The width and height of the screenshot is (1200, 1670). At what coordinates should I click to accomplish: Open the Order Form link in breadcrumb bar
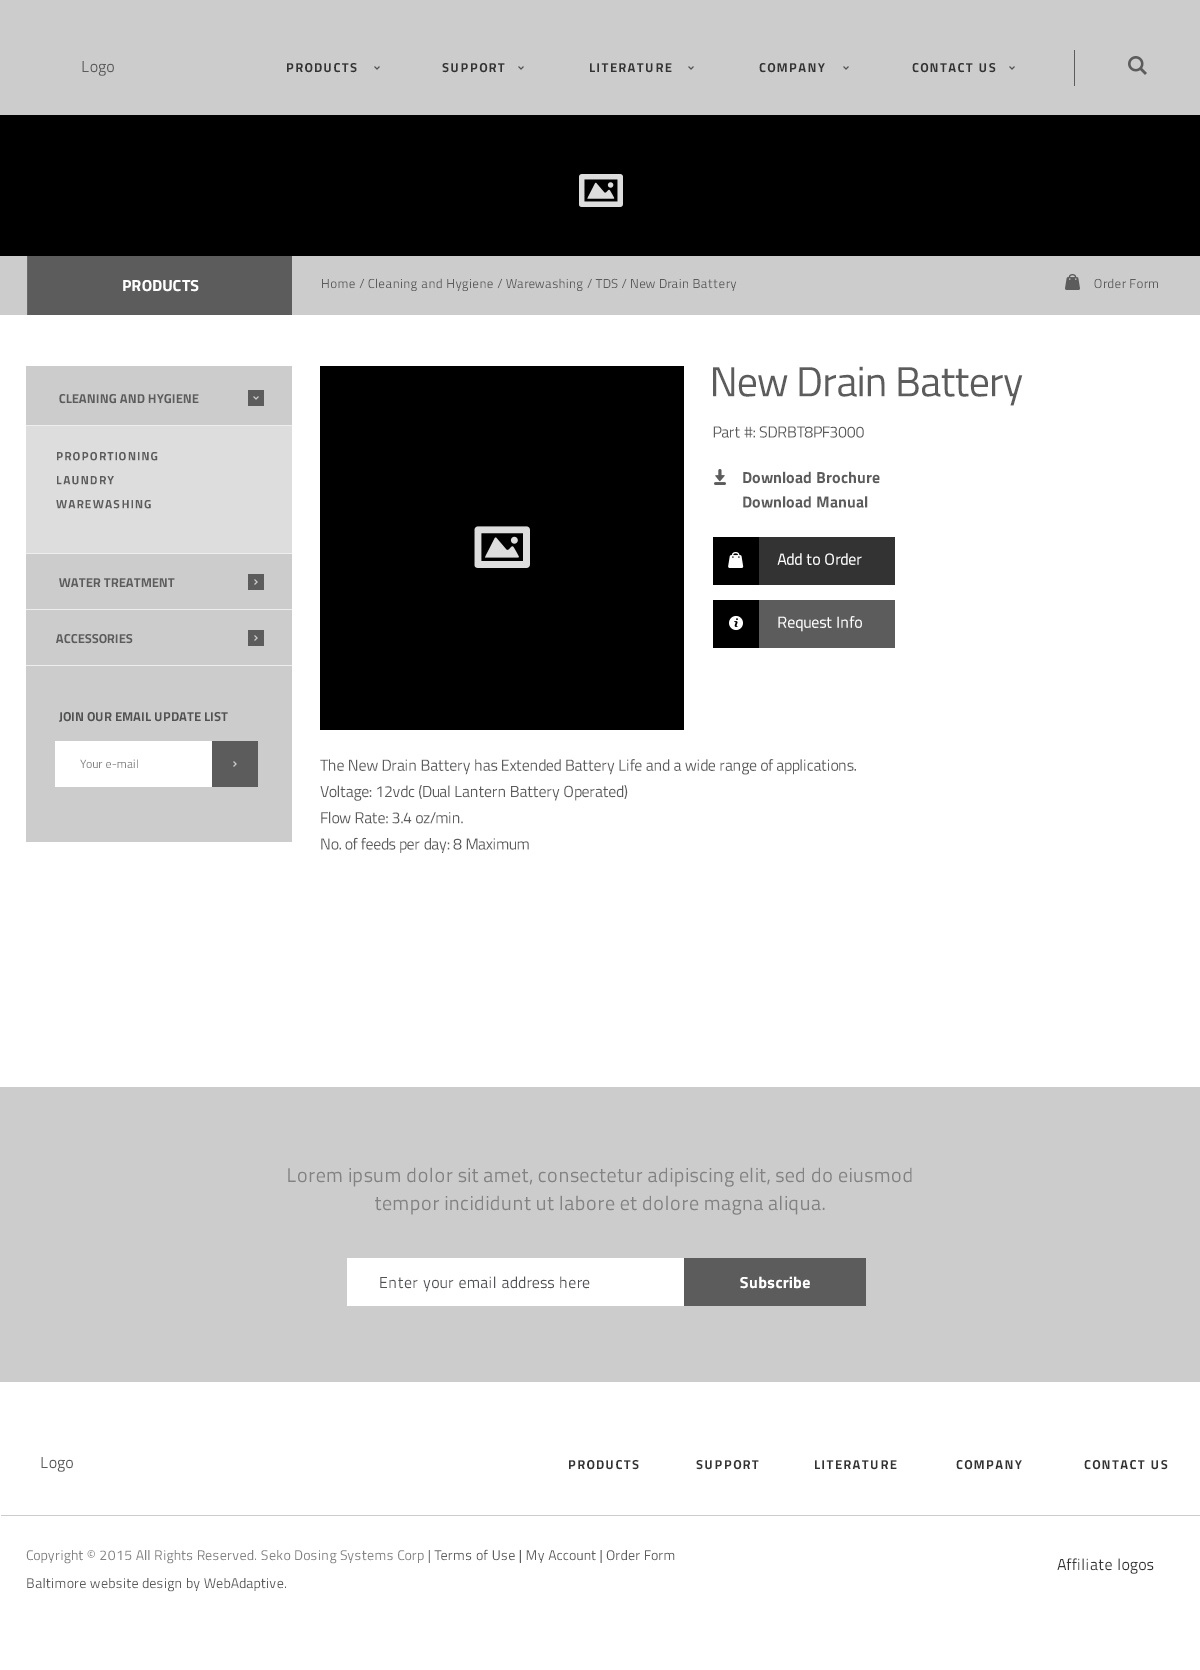[x=1126, y=283]
